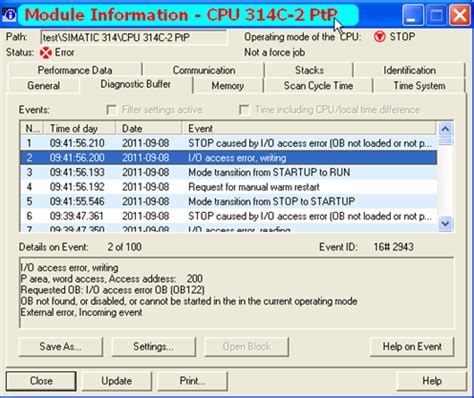
Task: Toggle the Filter settings active checkbox
Action: coord(111,110)
